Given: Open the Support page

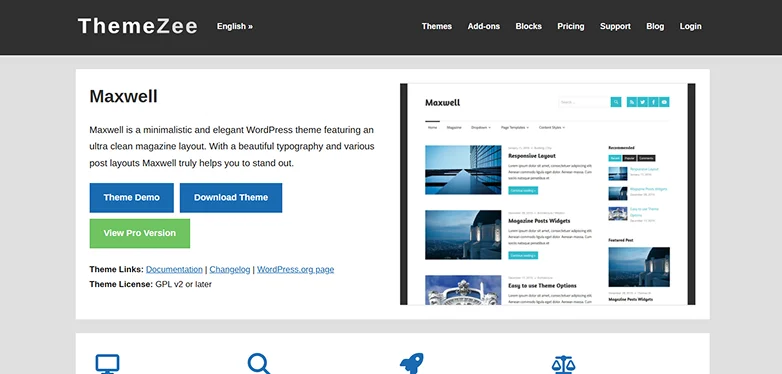Looking at the screenshot, I should (615, 26).
